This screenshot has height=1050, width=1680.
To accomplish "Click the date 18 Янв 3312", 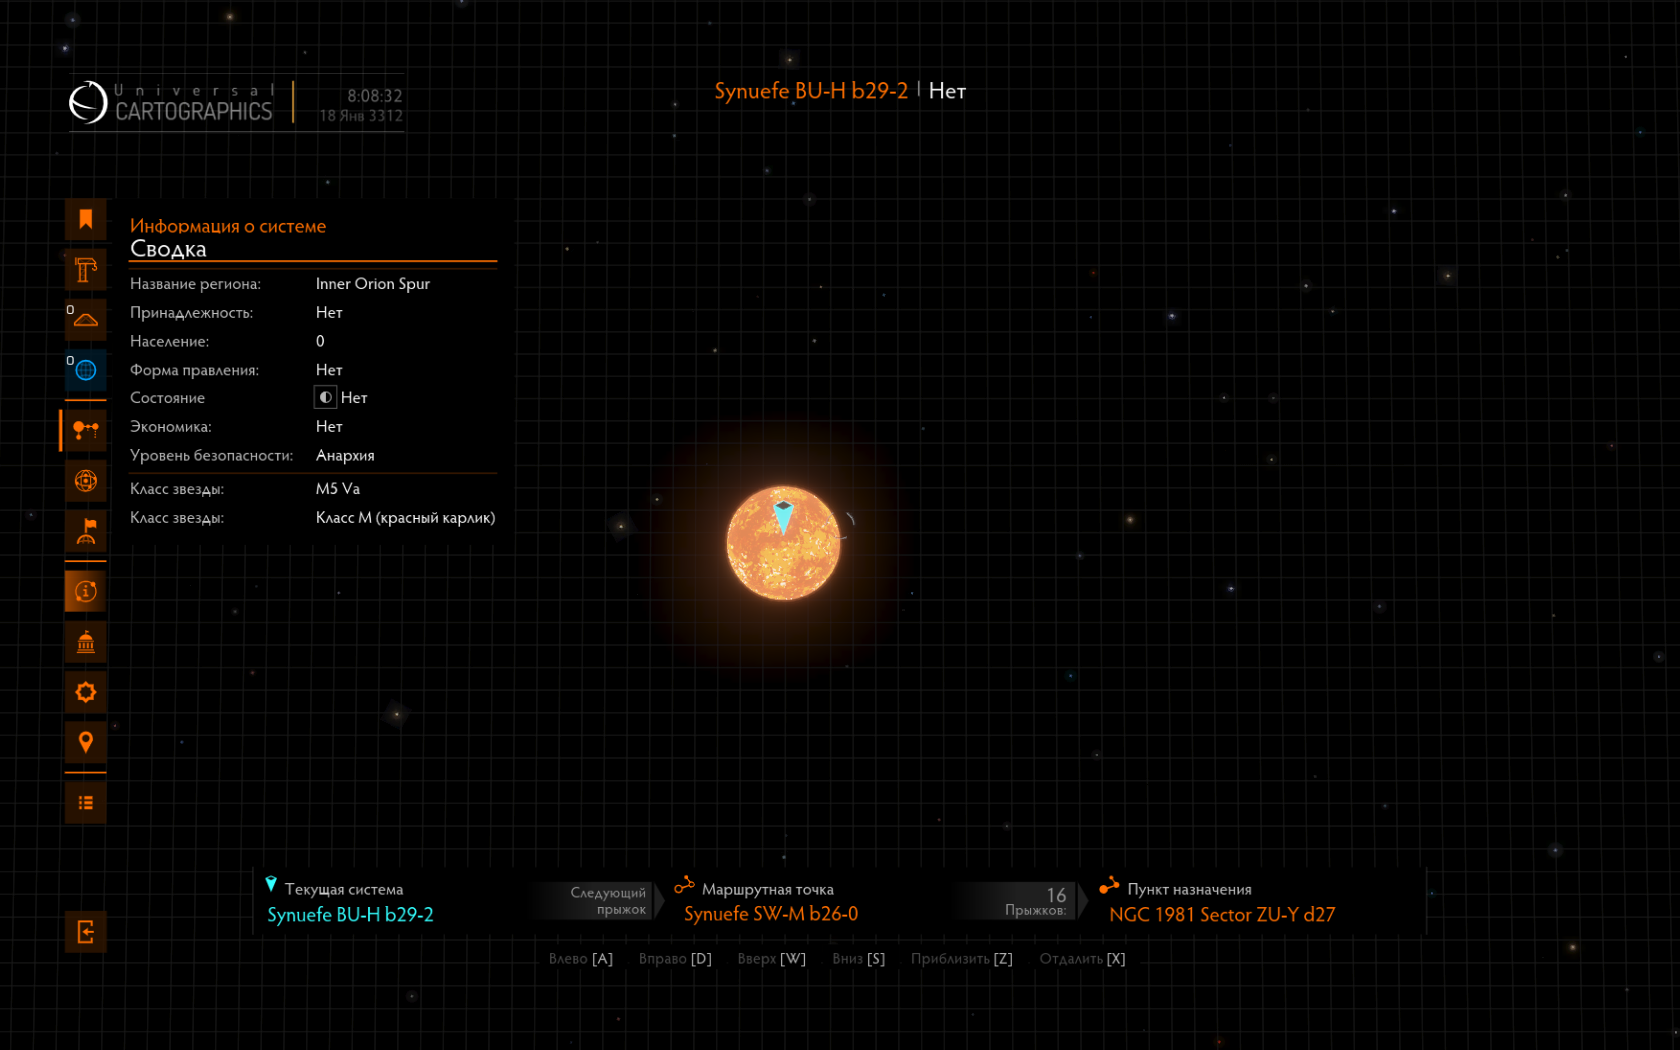I will point(361,116).
